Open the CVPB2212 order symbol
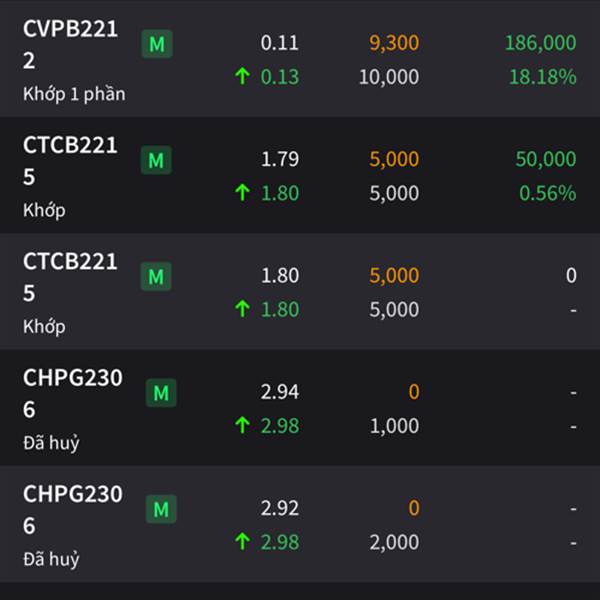The width and height of the screenshot is (600, 600). (x=70, y=45)
